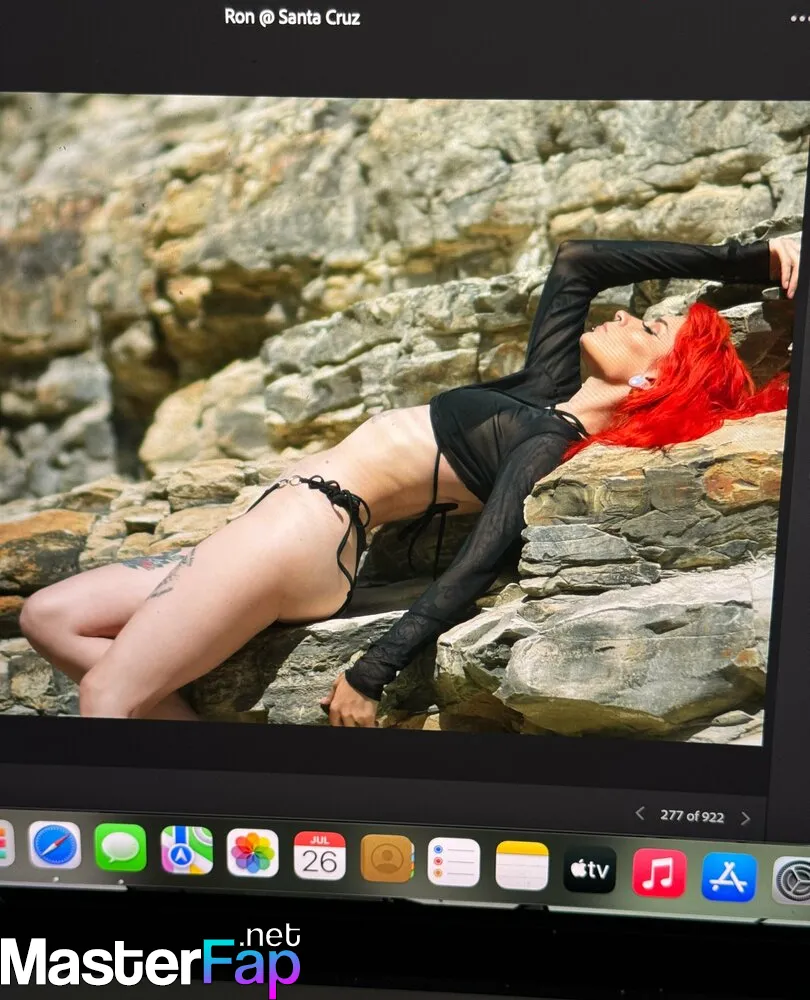This screenshot has width=810, height=1000.
Task: Open Calendar showing Jul 26
Action: coord(320,856)
